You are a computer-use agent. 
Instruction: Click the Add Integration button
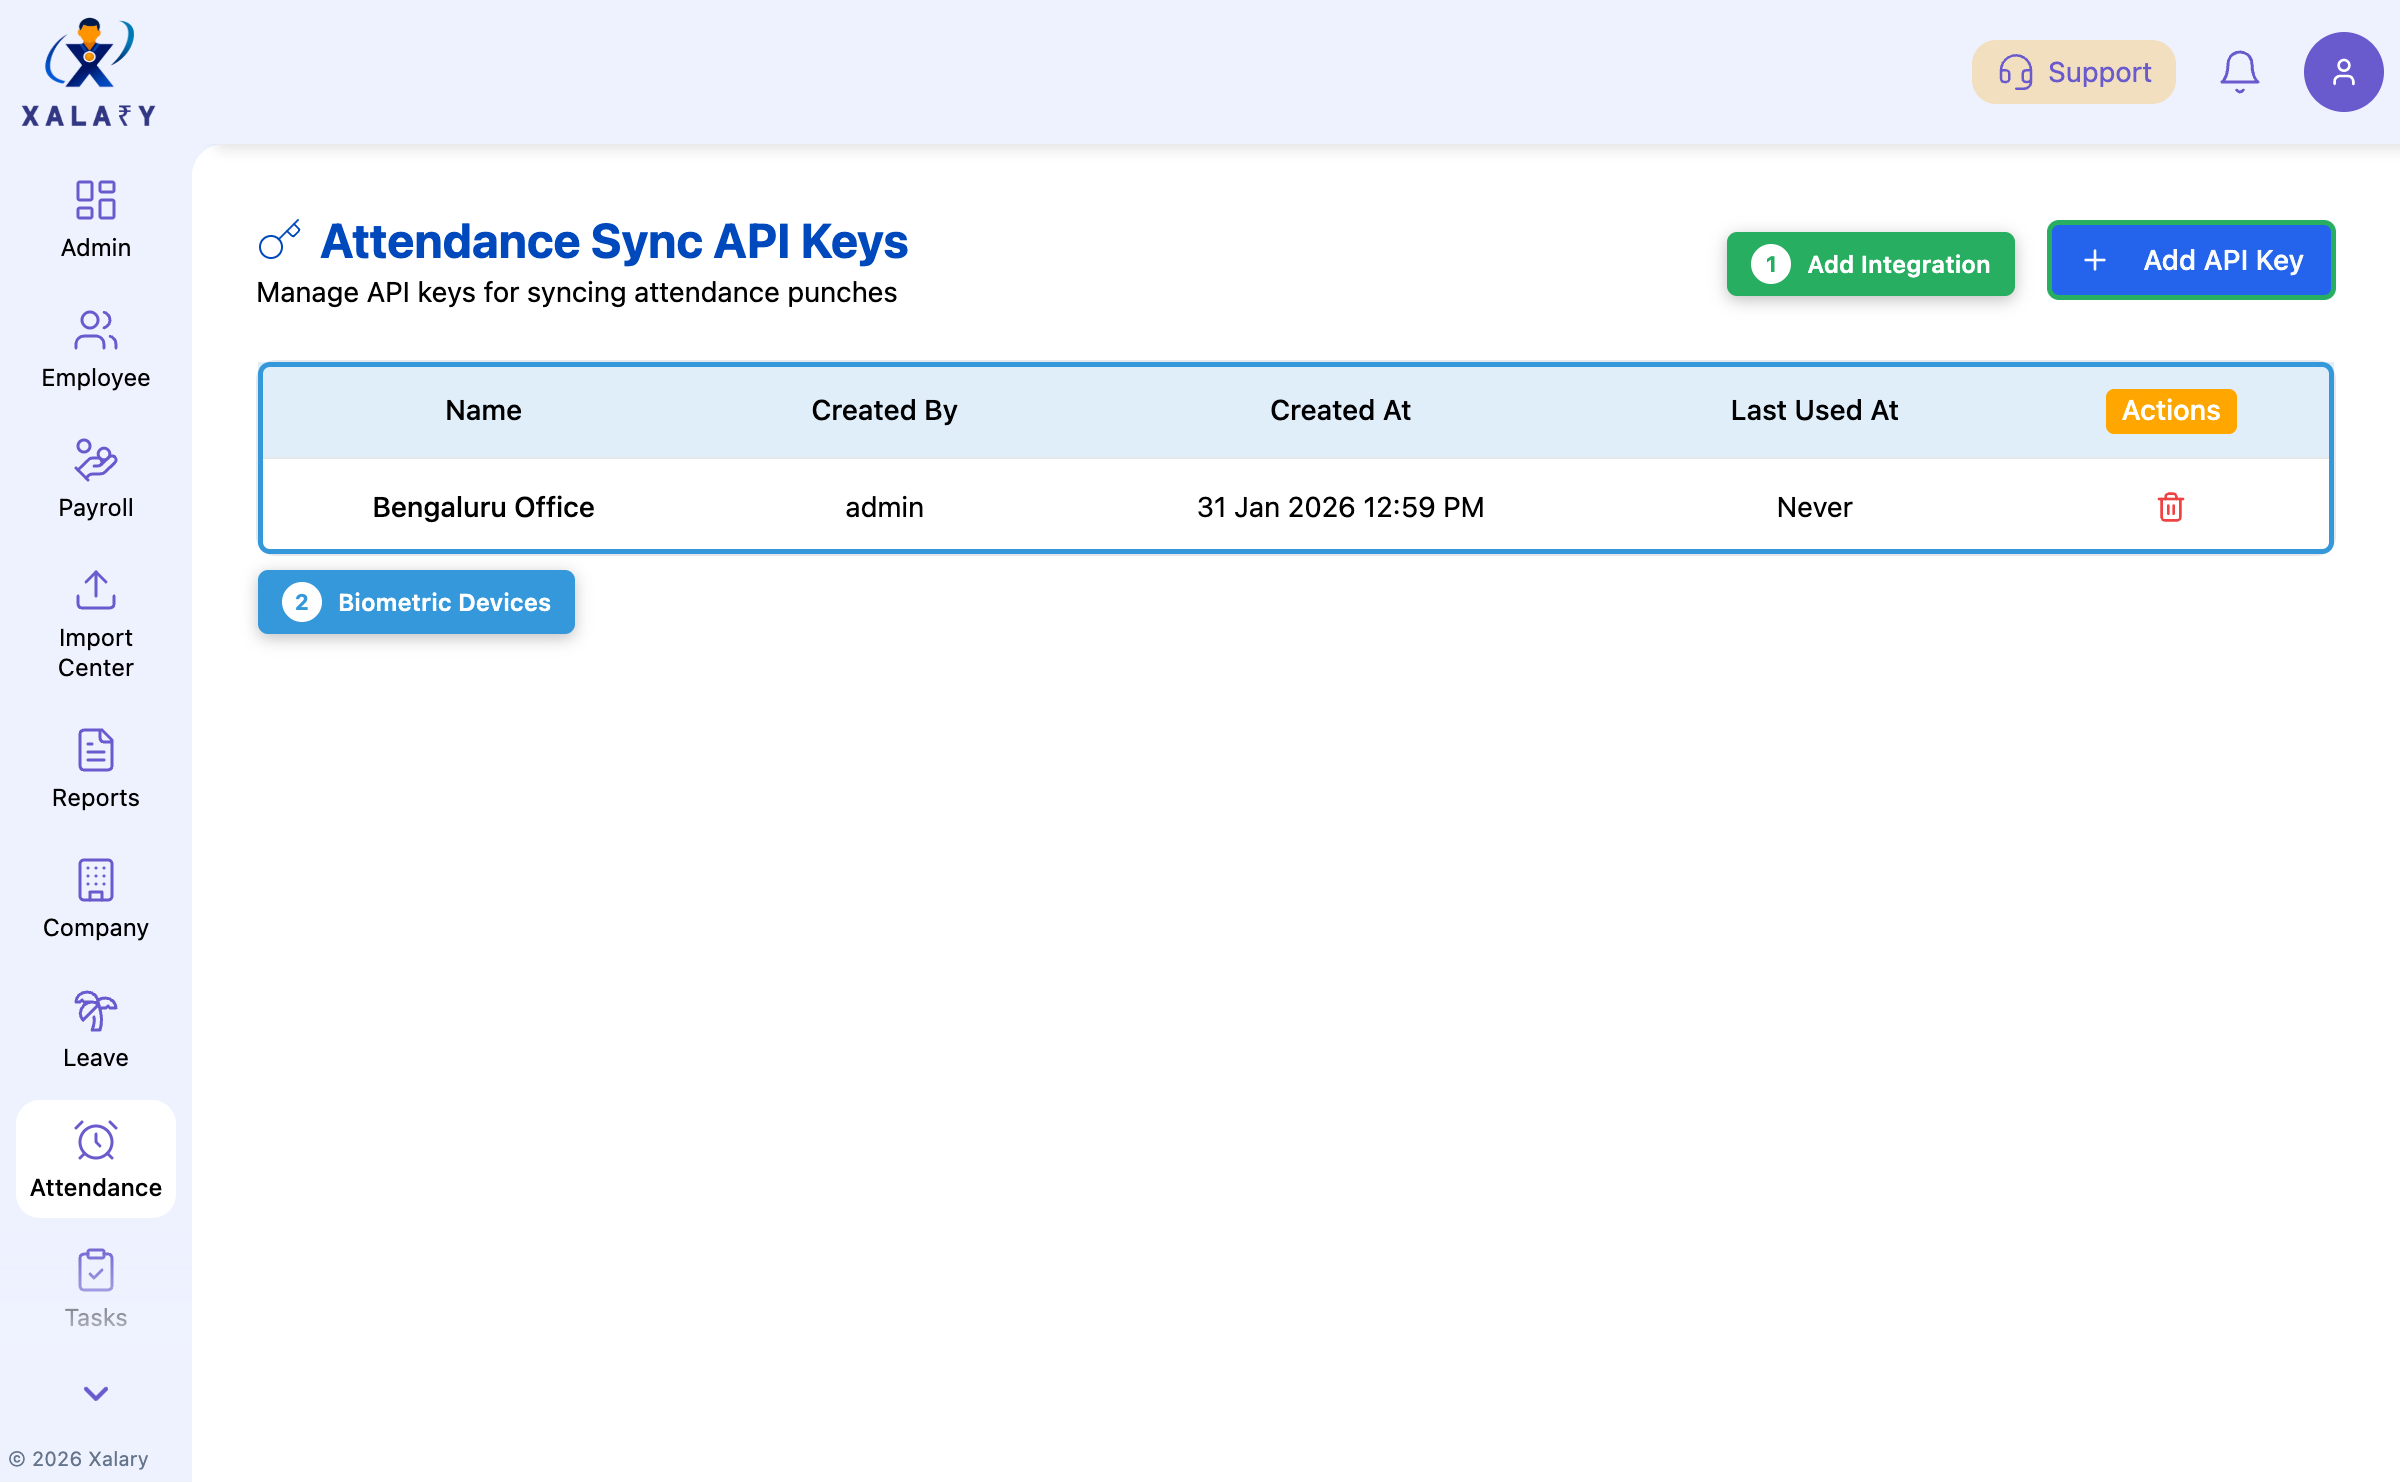[x=1870, y=263]
